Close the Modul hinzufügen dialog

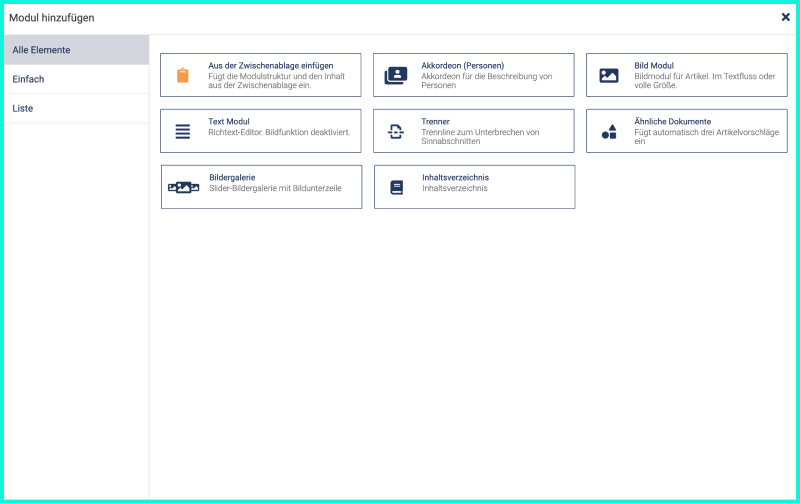coord(786,17)
